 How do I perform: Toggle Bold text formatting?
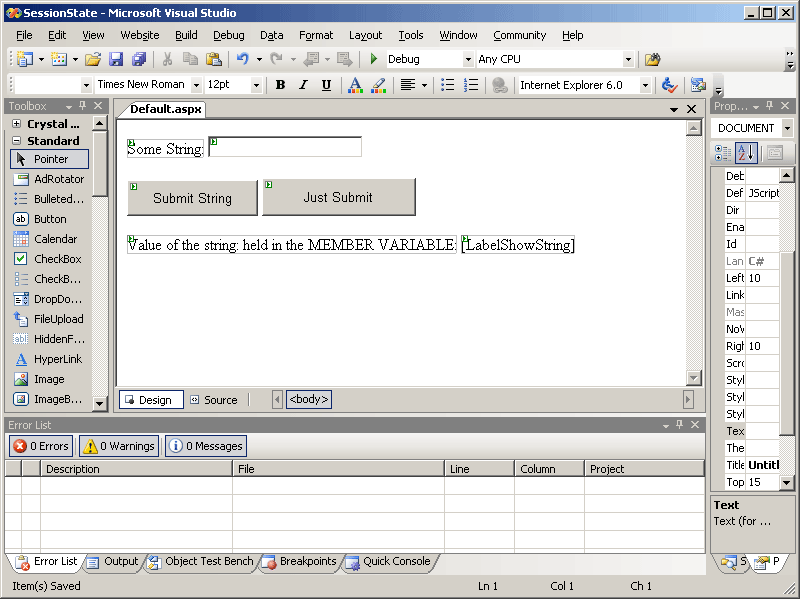(280, 85)
